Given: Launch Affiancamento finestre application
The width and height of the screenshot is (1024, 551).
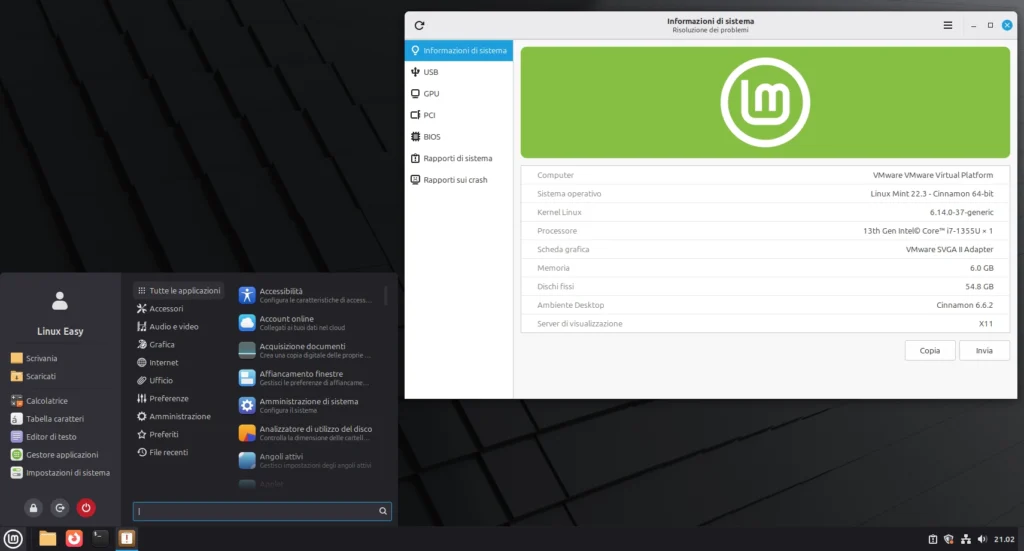Looking at the screenshot, I should click(308, 377).
